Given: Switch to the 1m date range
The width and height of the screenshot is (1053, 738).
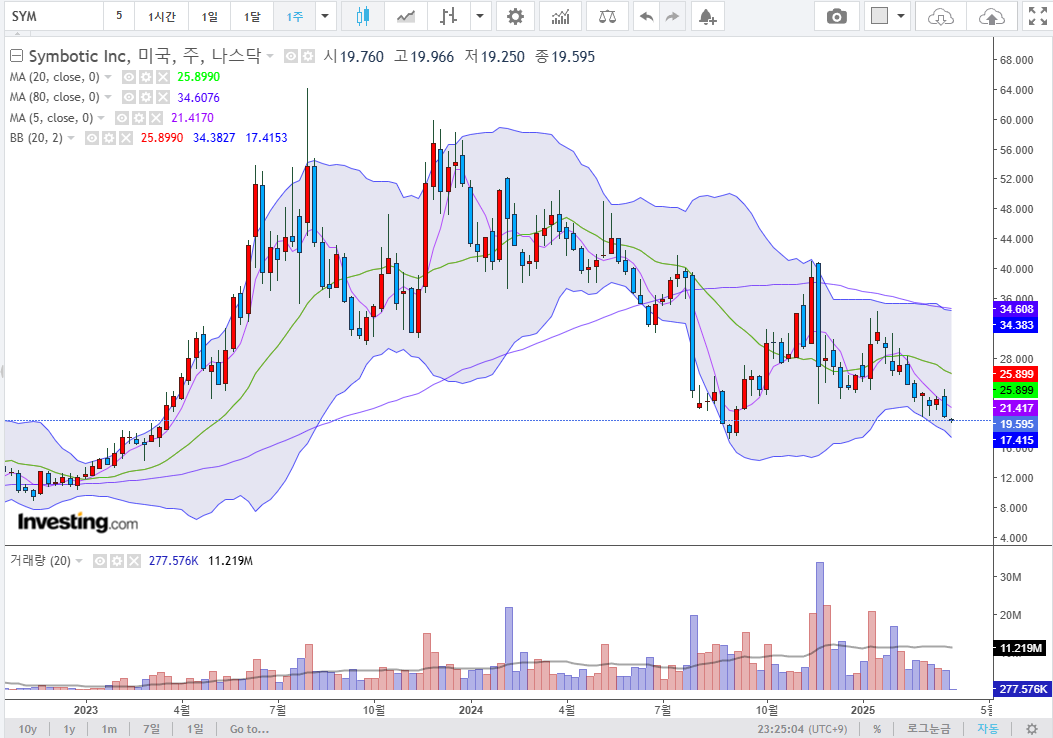Looking at the screenshot, I should pyautogui.click(x=109, y=729).
